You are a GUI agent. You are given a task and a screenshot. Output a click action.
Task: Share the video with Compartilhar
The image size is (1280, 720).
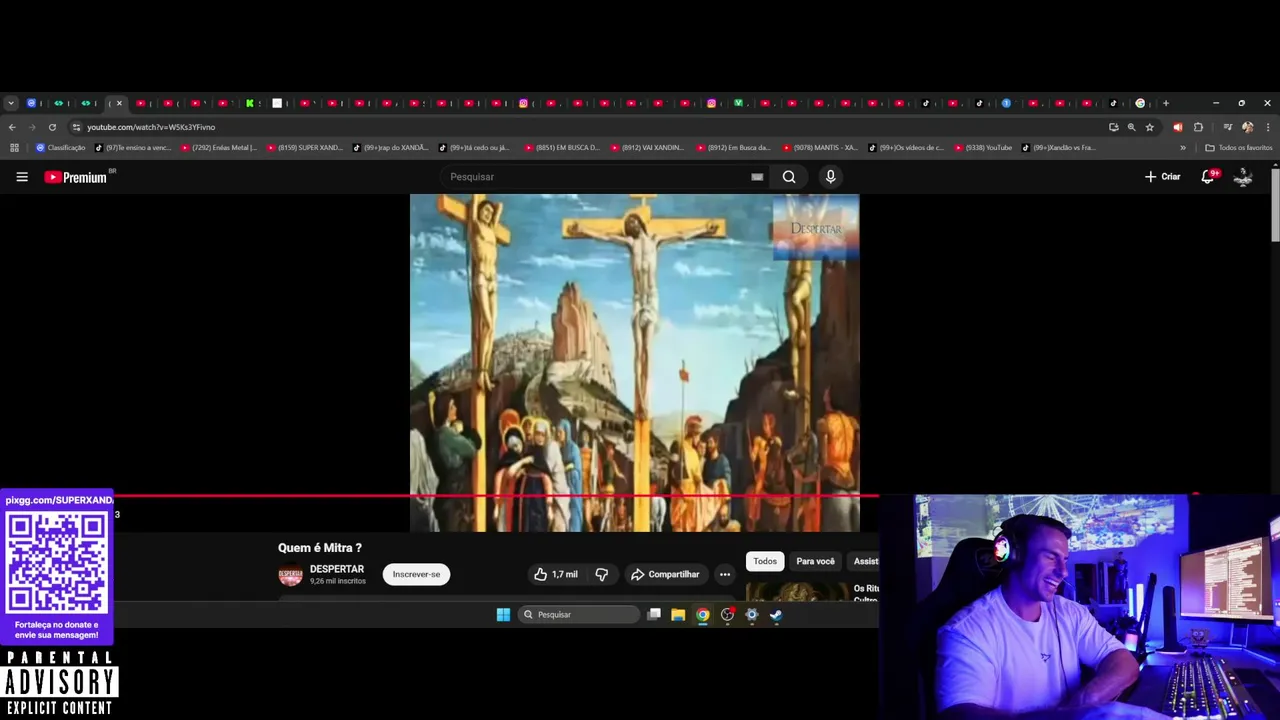[x=665, y=574]
